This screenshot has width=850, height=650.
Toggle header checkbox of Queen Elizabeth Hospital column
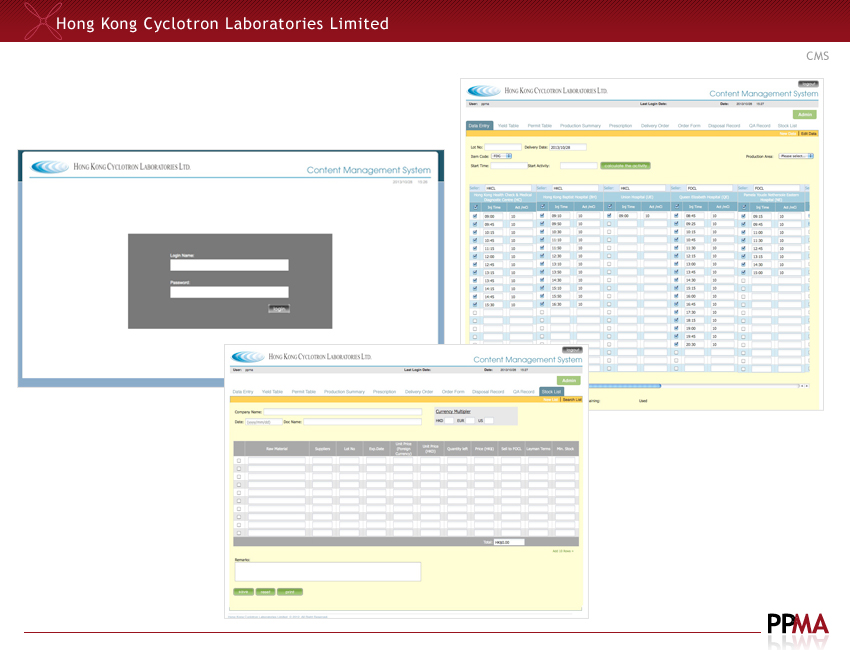tap(677, 207)
